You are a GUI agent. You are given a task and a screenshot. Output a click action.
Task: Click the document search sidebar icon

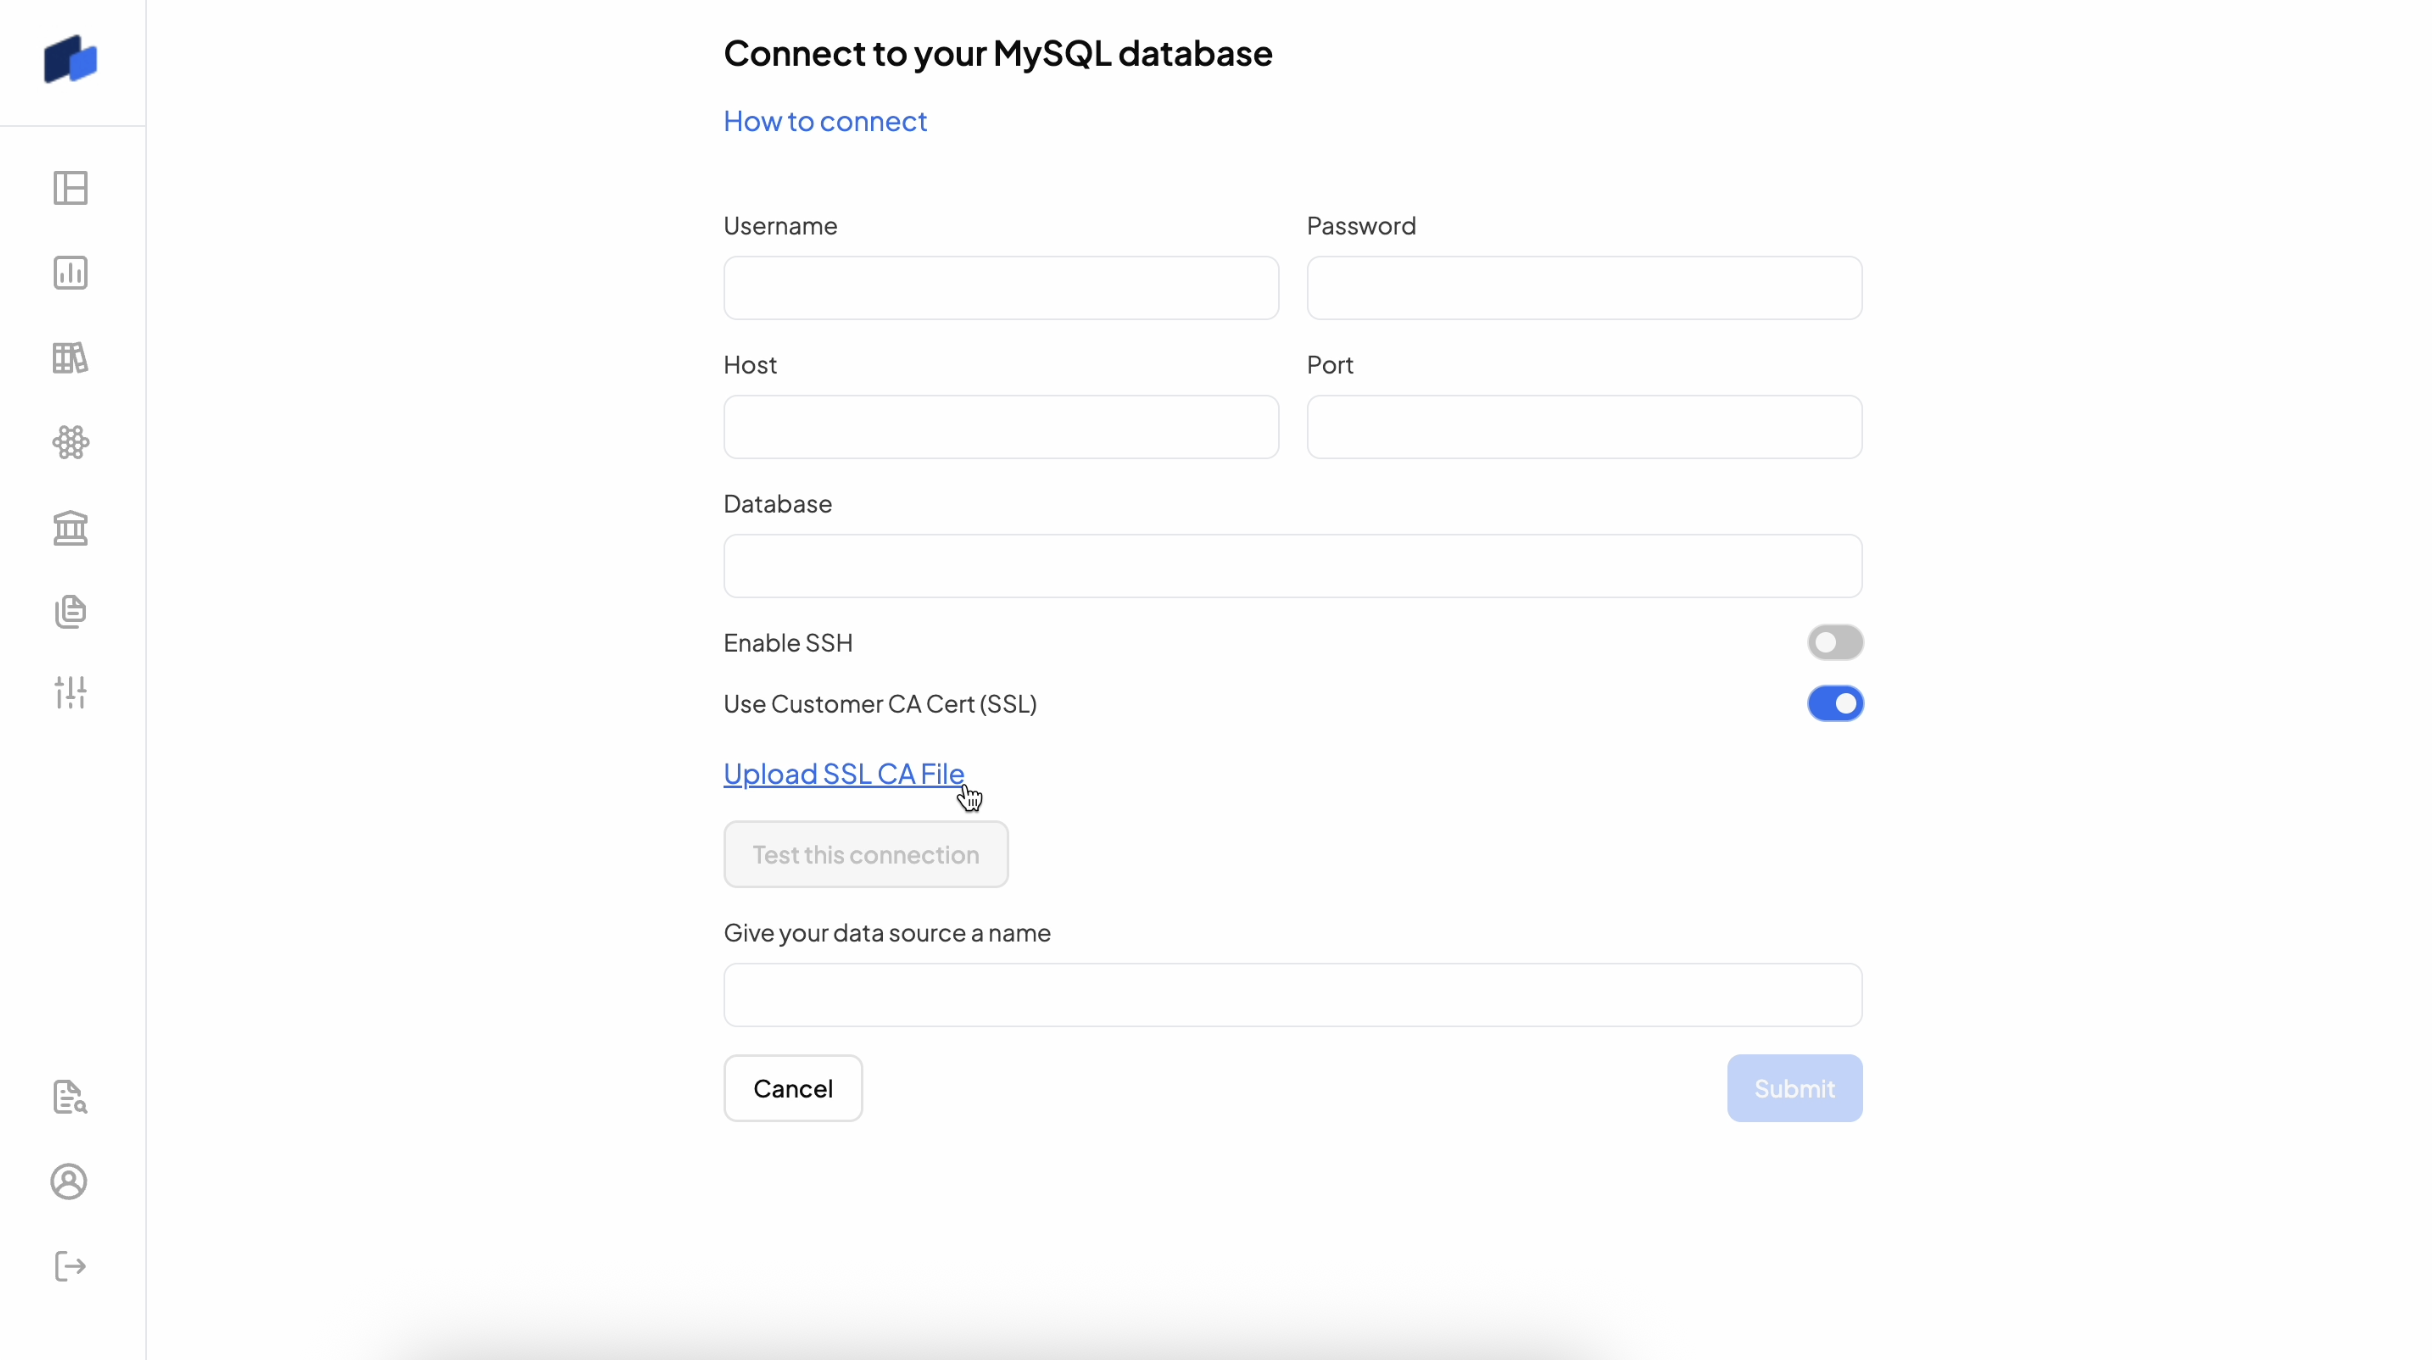[70, 1097]
